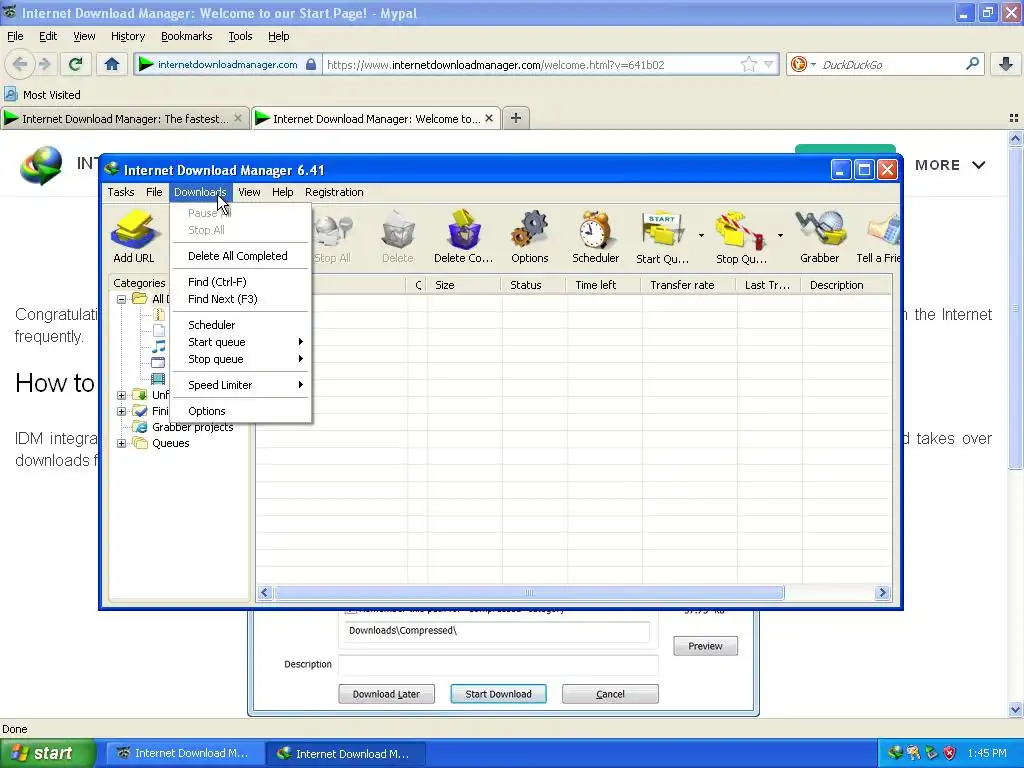Select the Queues folder in Categories
Viewport: 1024px width, 768px height.
pyautogui.click(x=170, y=443)
